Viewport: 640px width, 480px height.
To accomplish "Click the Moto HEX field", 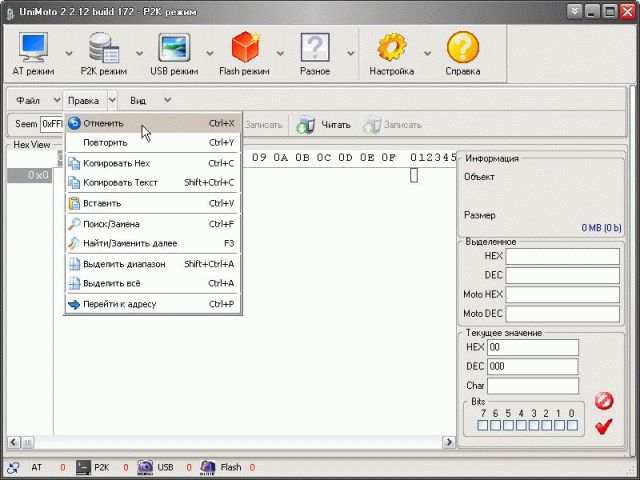I will click(562, 295).
